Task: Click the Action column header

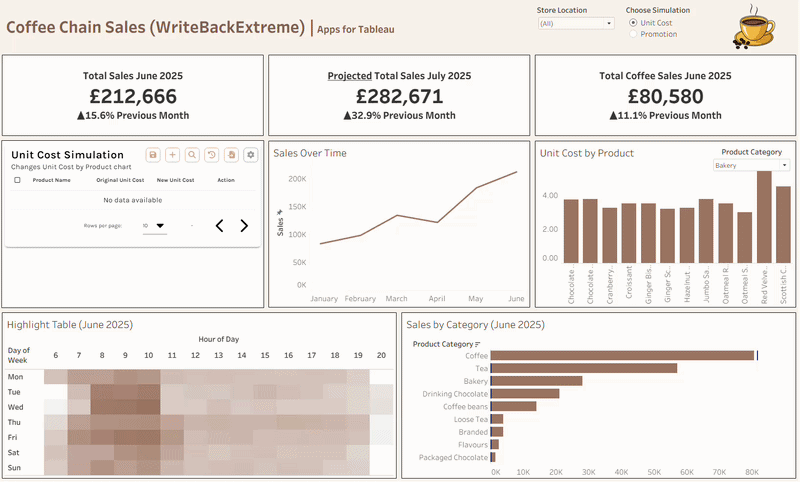Action: 226,180
